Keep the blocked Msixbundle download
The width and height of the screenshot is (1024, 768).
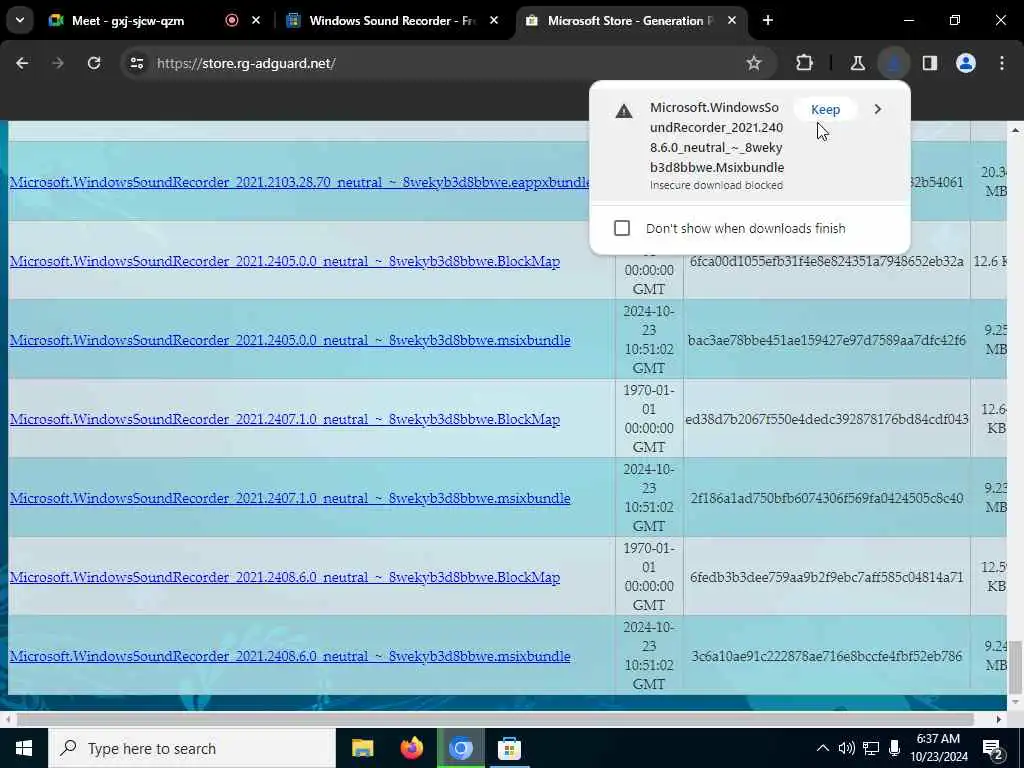[x=825, y=109]
